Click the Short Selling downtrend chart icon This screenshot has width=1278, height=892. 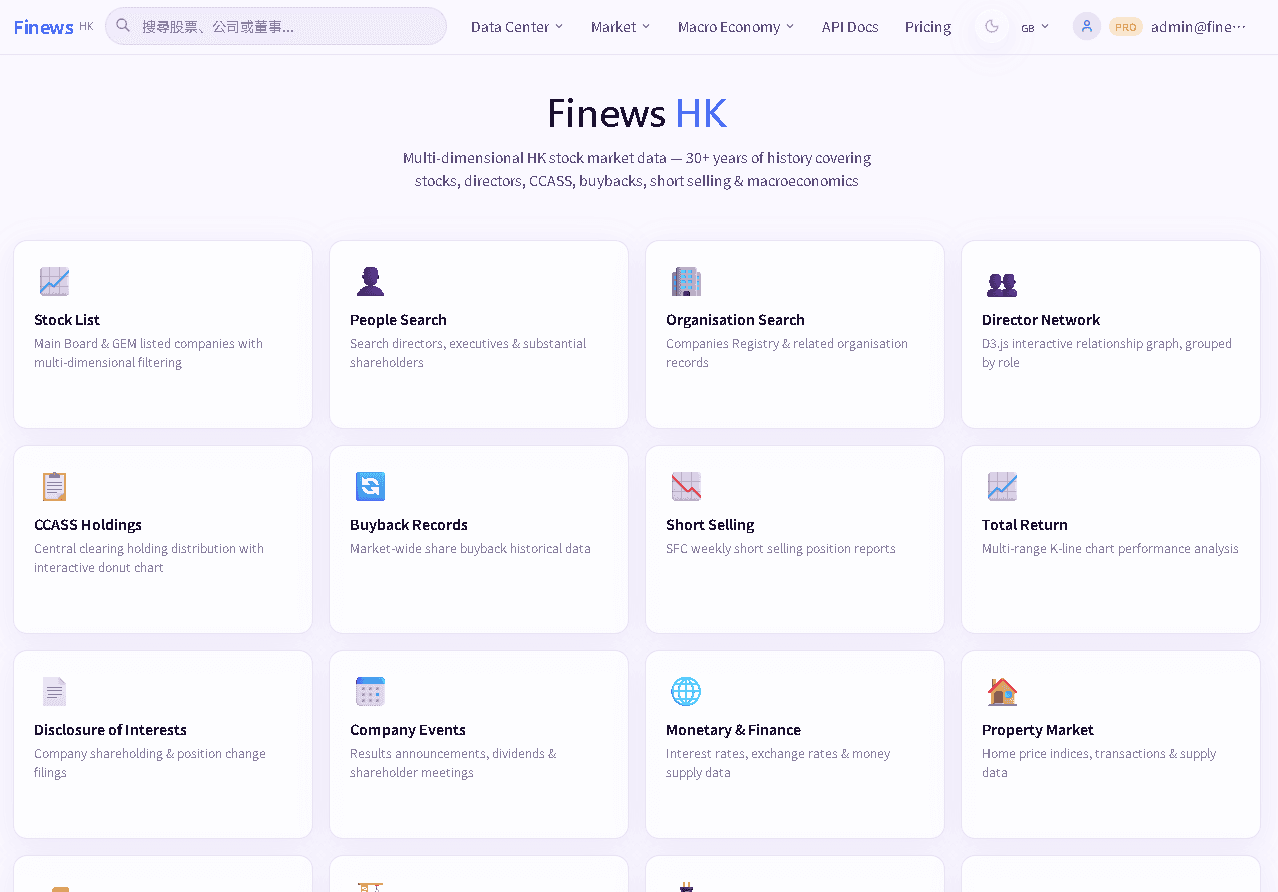point(686,487)
